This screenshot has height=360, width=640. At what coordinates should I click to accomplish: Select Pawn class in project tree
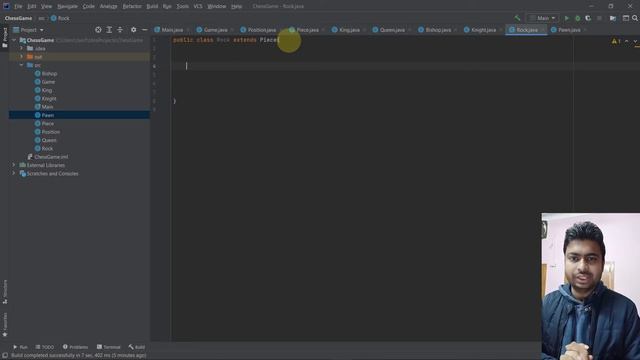pos(48,115)
